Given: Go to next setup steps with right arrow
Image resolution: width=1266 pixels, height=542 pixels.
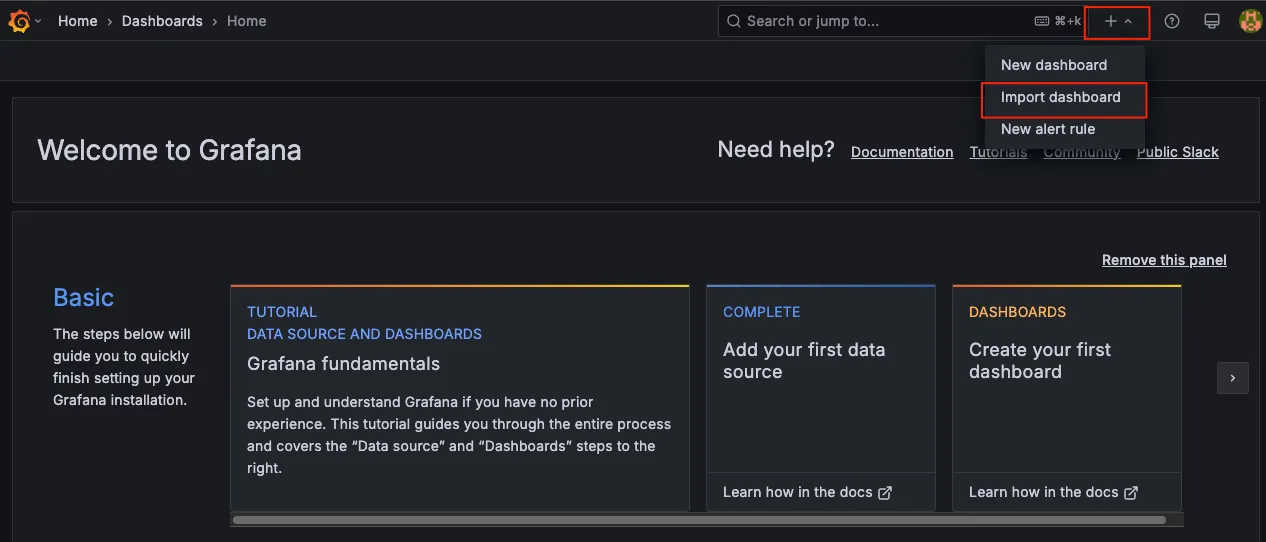Looking at the screenshot, I should click(x=1233, y=378).
